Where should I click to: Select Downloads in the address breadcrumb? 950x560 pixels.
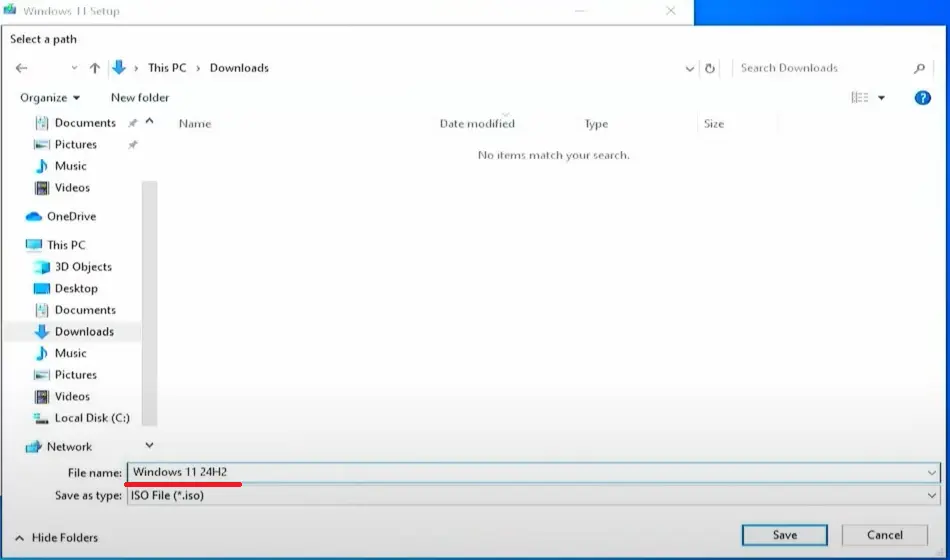(239, 68)
